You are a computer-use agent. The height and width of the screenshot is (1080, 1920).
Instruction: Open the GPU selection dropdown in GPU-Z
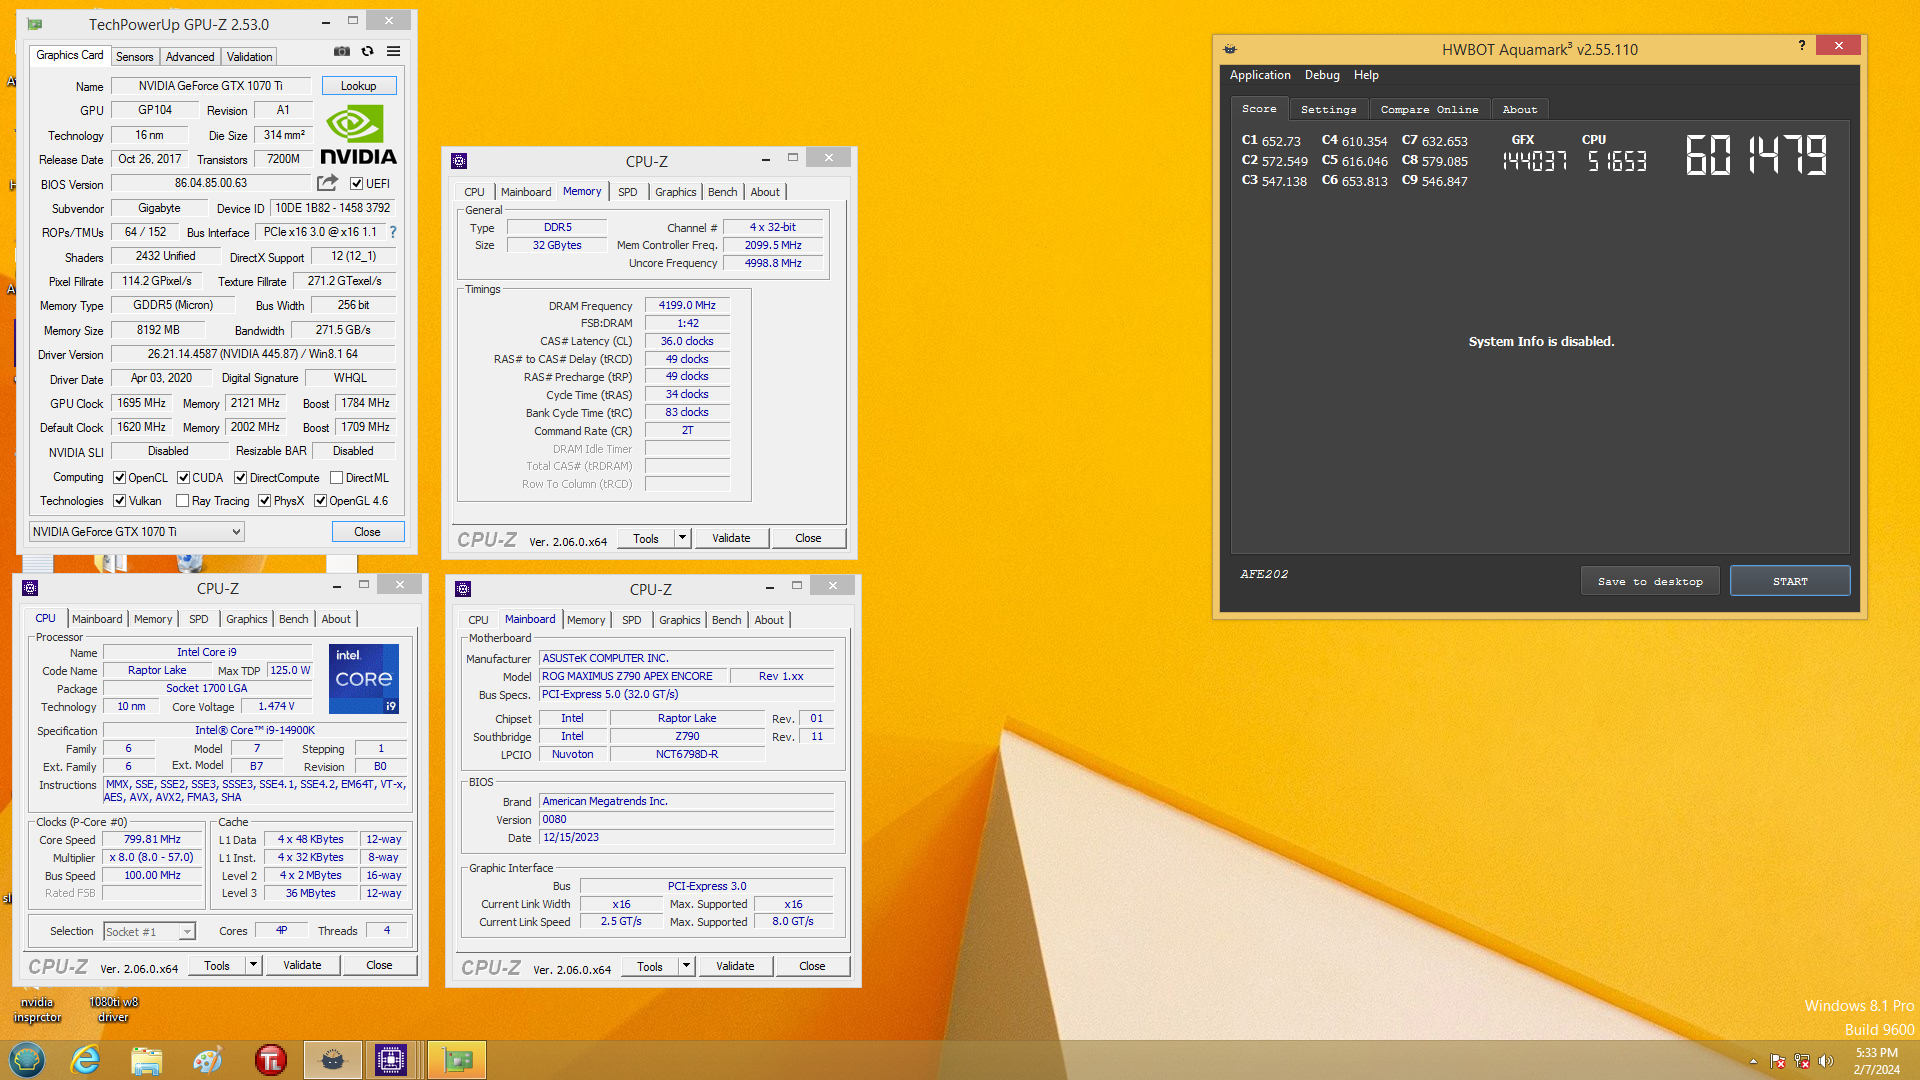pos(137,532)
